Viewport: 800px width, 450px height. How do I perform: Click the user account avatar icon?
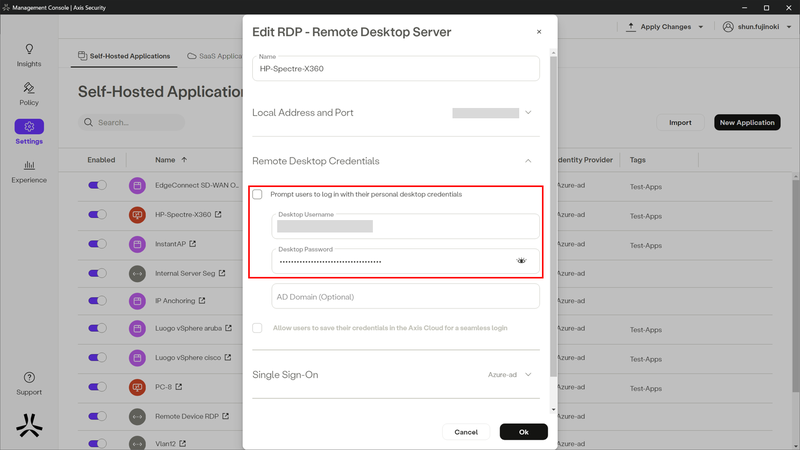(x=728, y=27)
